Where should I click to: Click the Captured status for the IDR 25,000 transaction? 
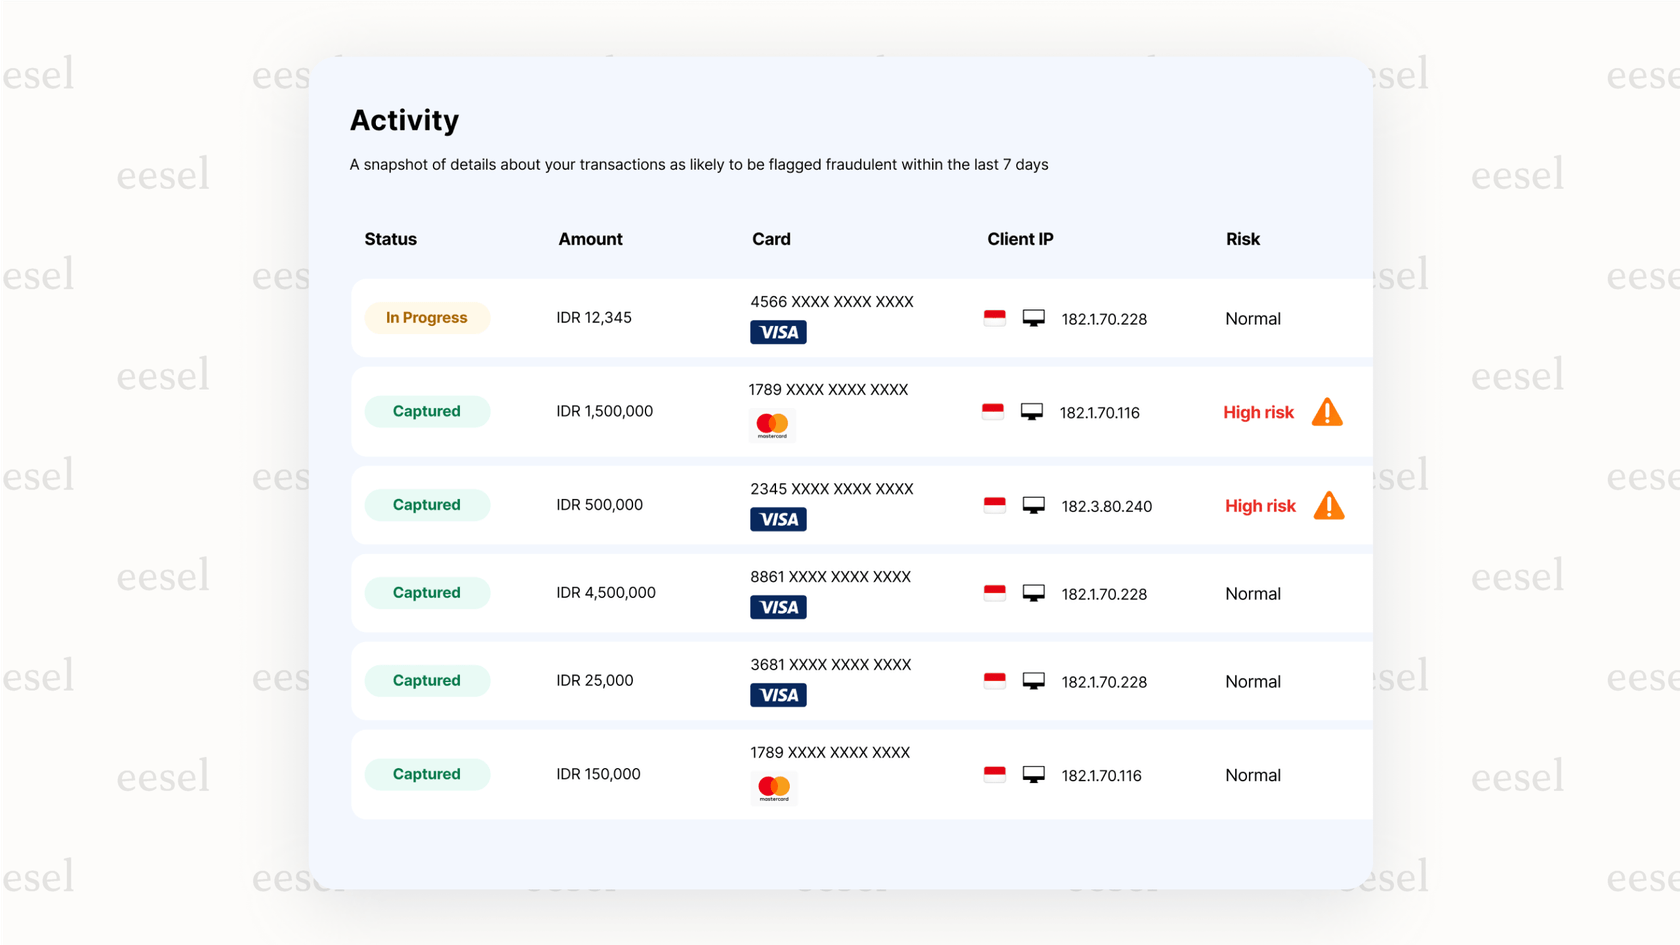(427, 680)
